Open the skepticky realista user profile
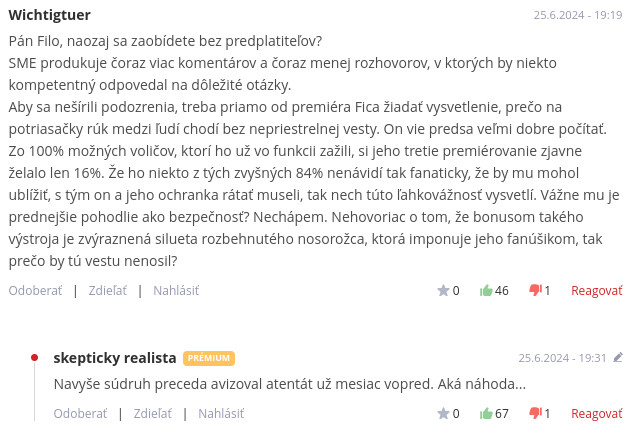The image size is (633, 438). [x=114, y=358]
